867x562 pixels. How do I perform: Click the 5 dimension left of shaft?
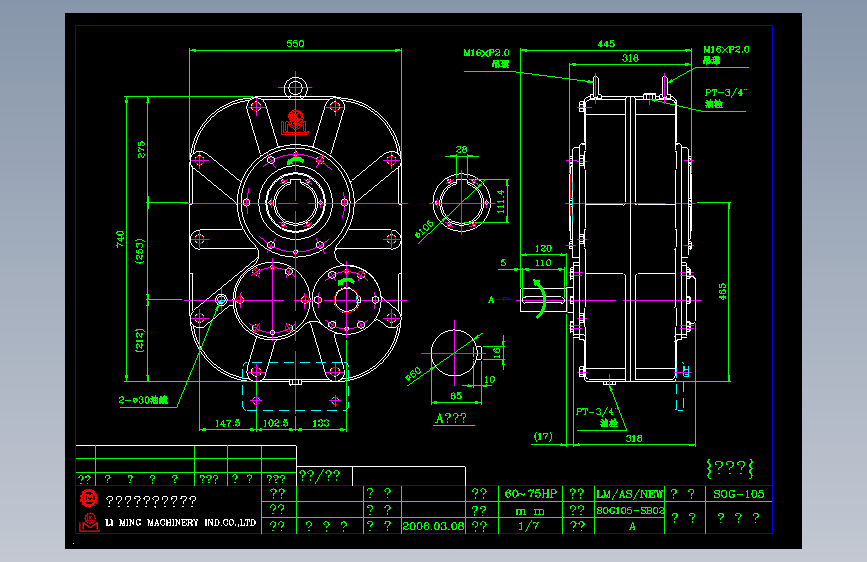[x=503, y=263]
